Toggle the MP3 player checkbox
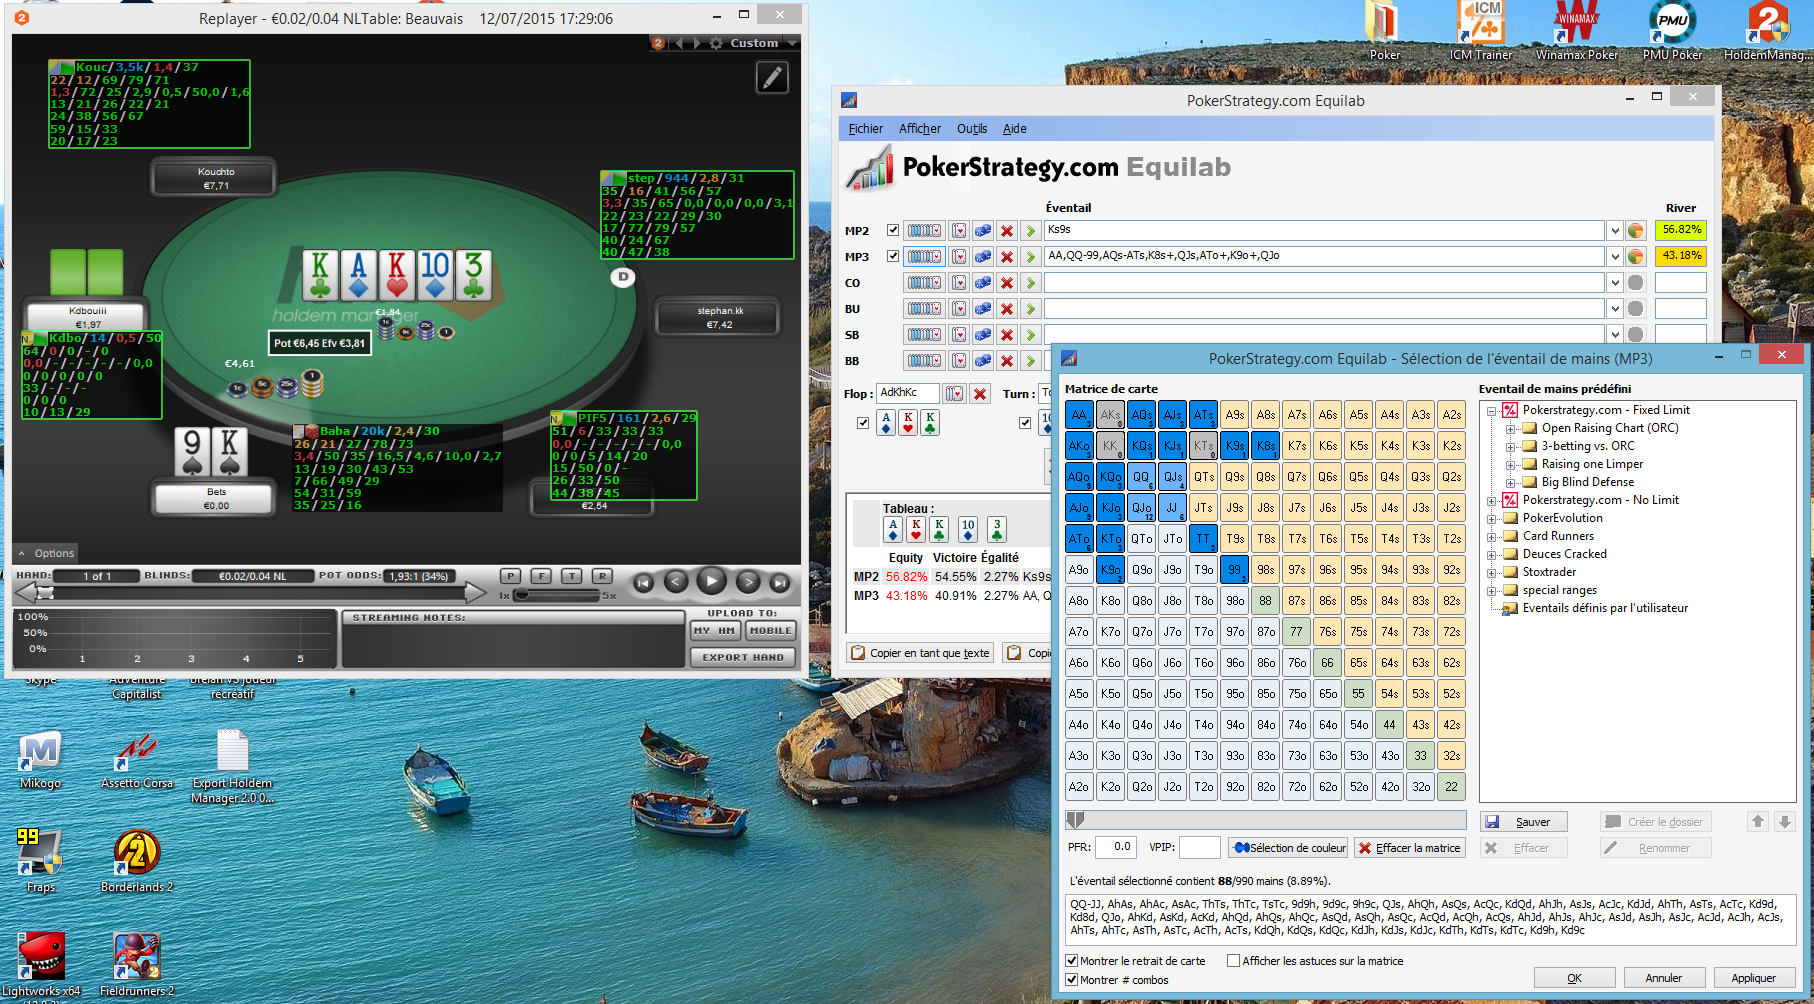 (x=893, y=256)
